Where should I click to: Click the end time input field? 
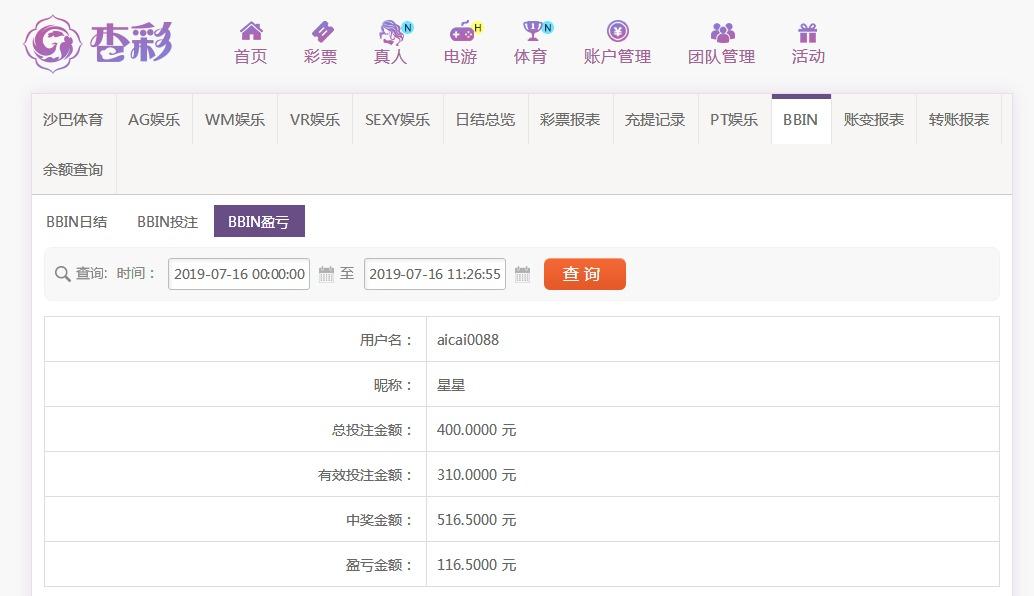tap(435, 274)
